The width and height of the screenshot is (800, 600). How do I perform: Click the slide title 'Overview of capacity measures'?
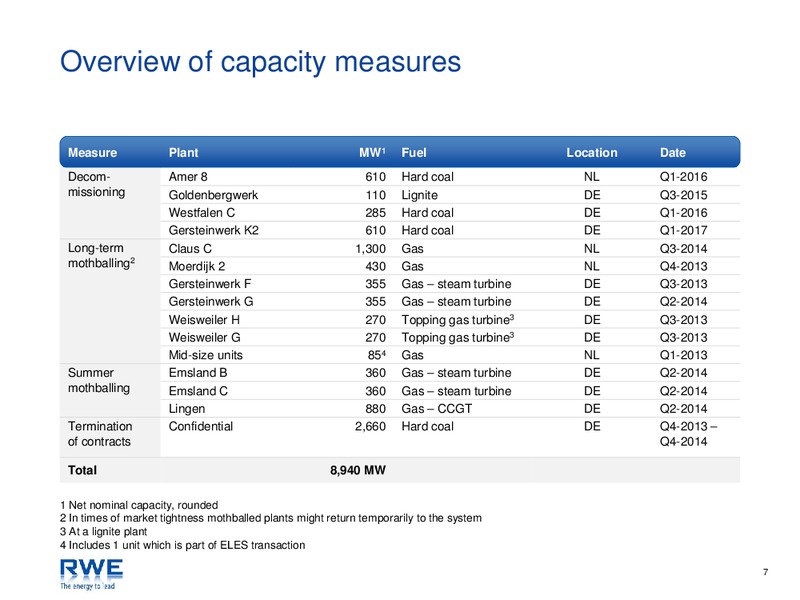pos(260,62)
